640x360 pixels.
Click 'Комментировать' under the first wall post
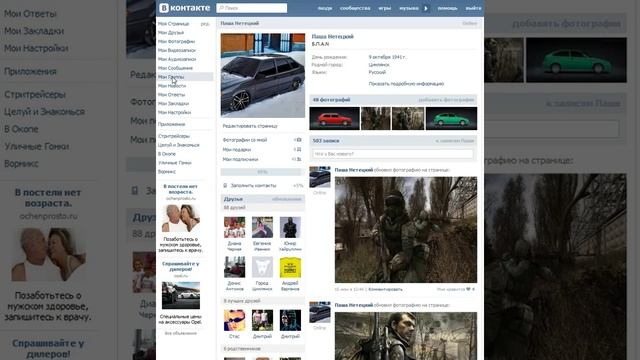pos(385,289)
